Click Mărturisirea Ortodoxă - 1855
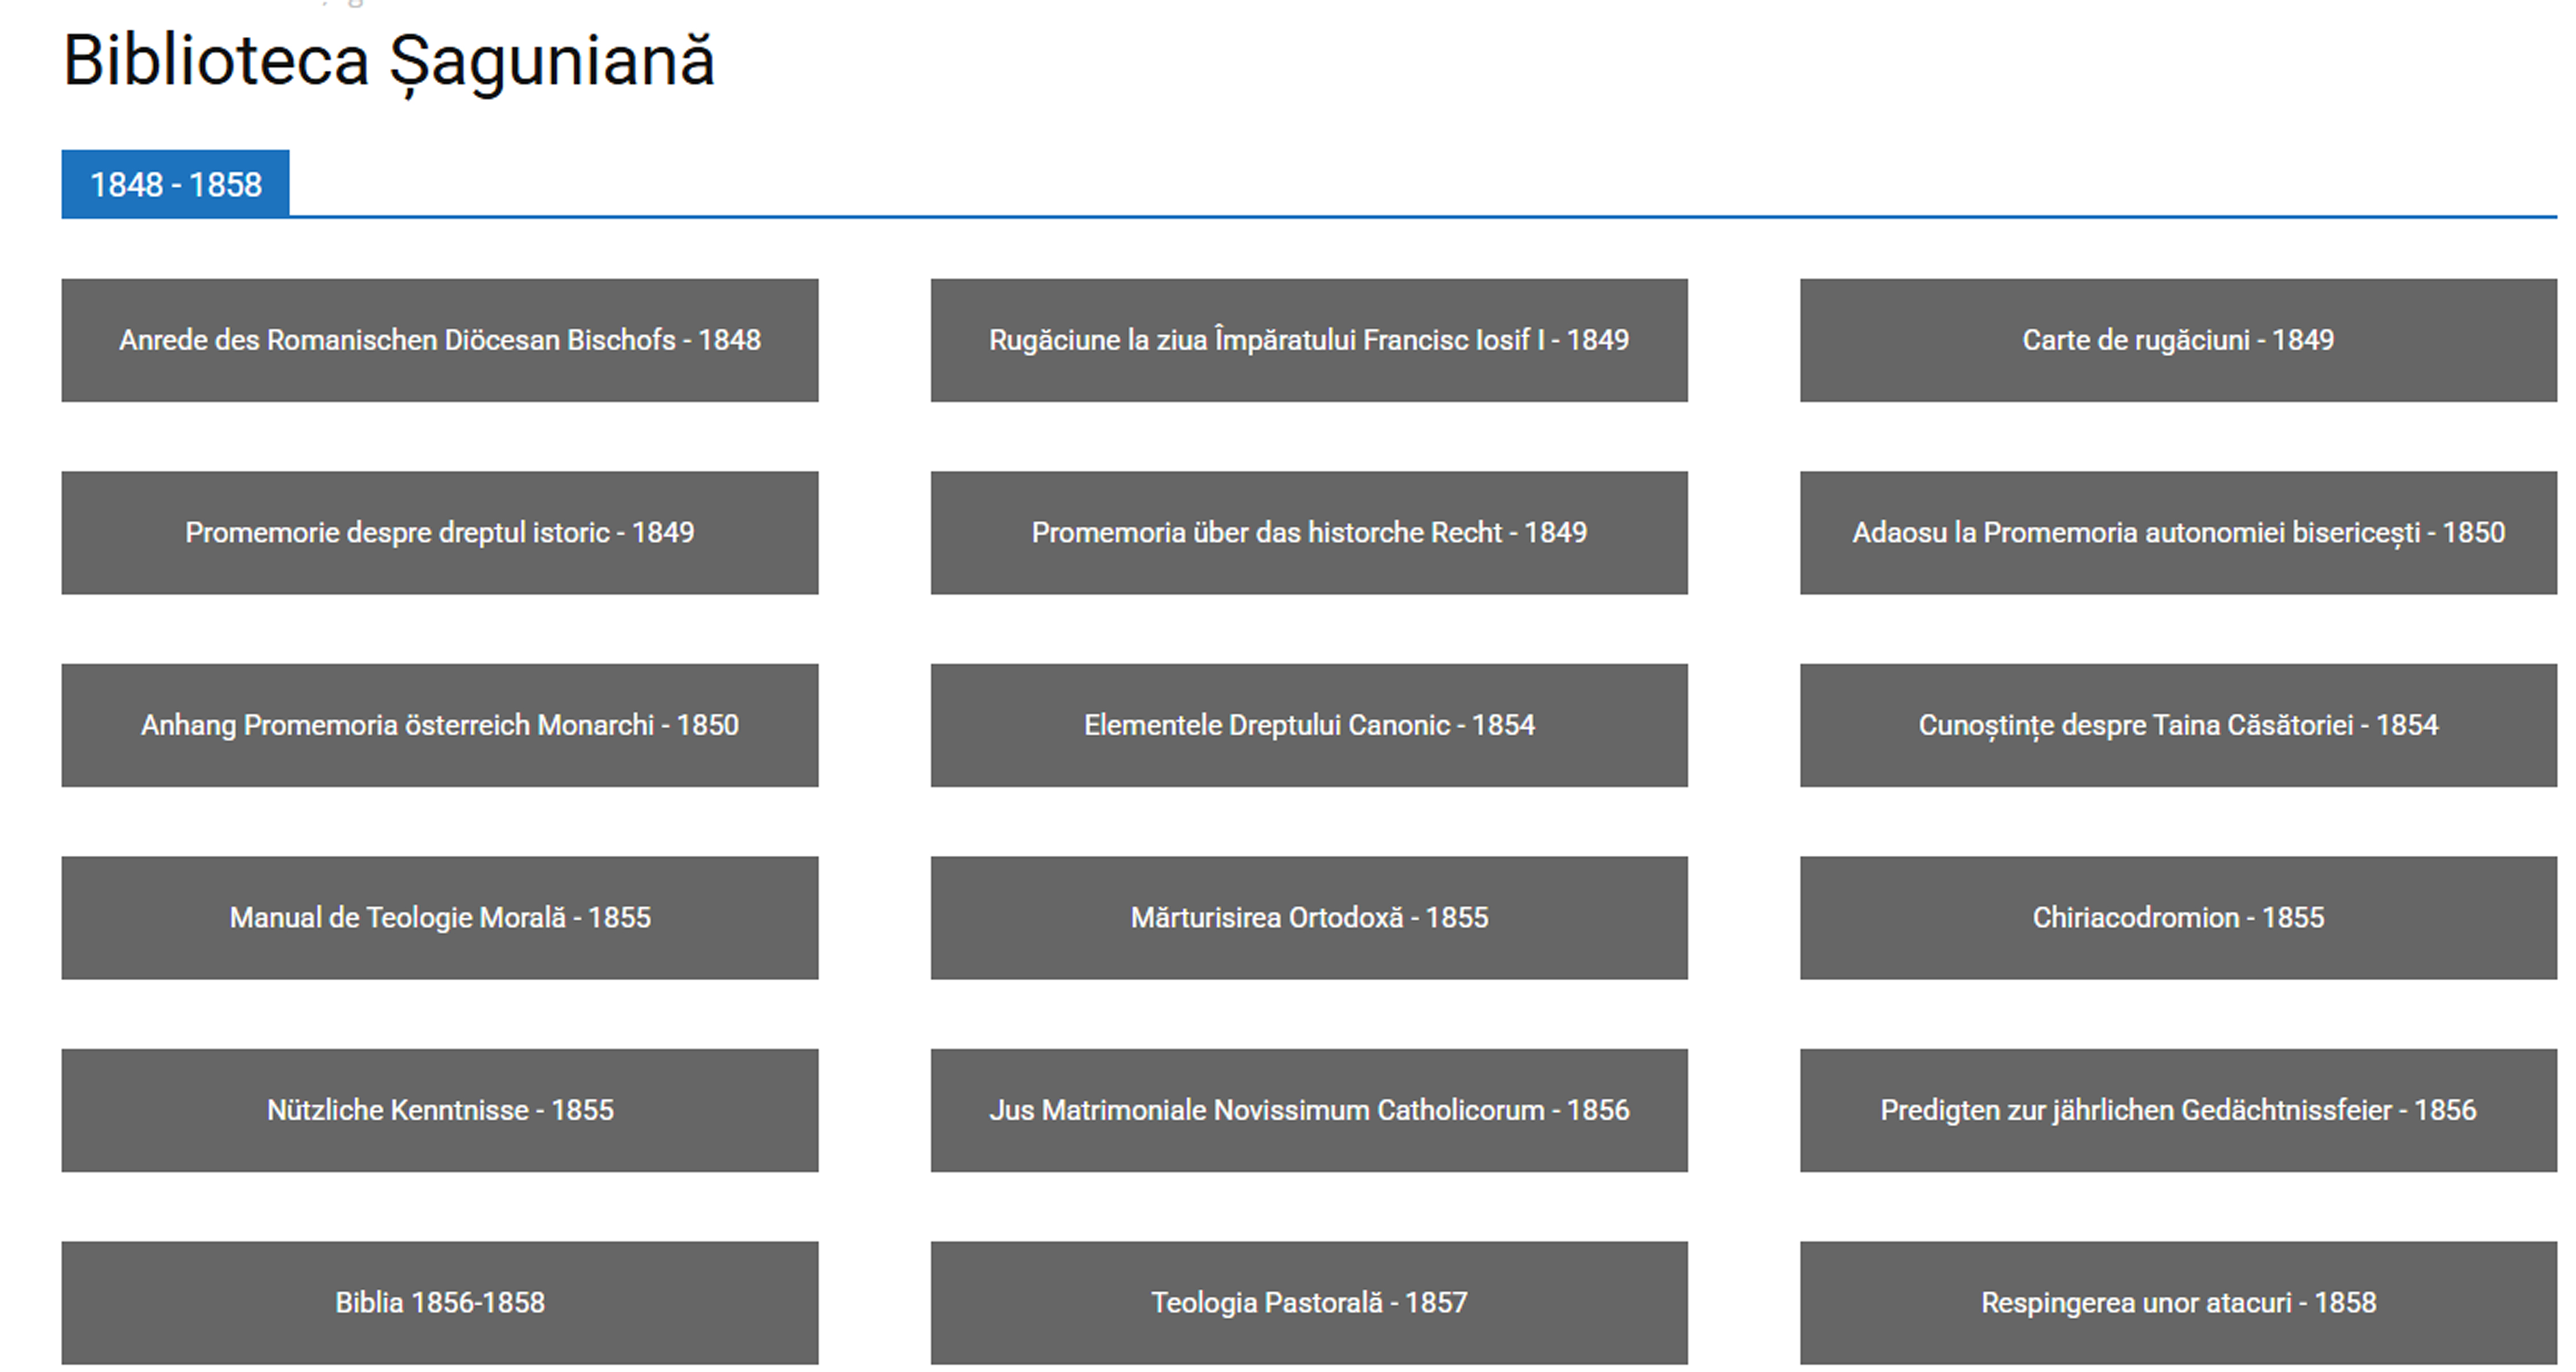The width and height of the screenshot is (2576, 1372). coord(1308,917)
